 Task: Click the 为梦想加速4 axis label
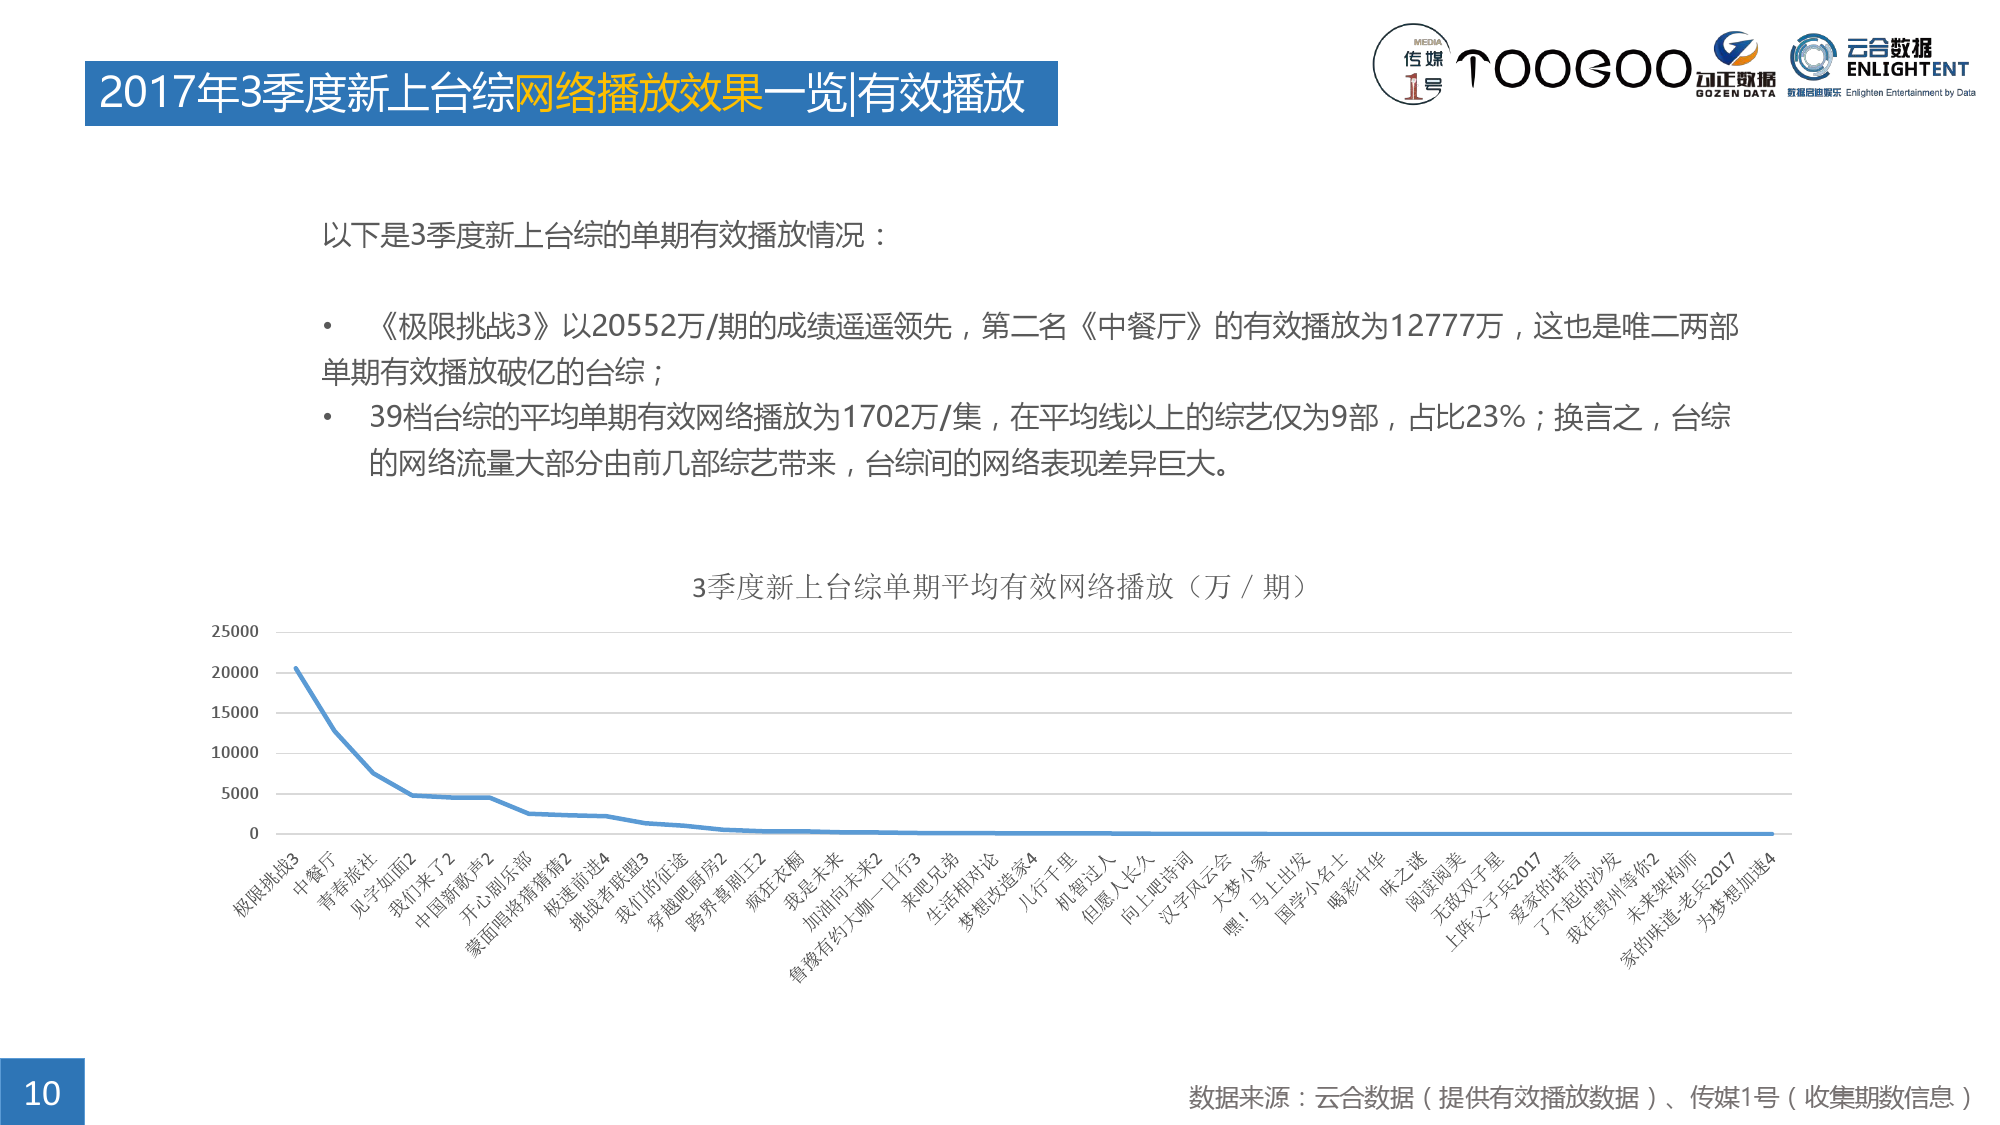[1737, 891]
